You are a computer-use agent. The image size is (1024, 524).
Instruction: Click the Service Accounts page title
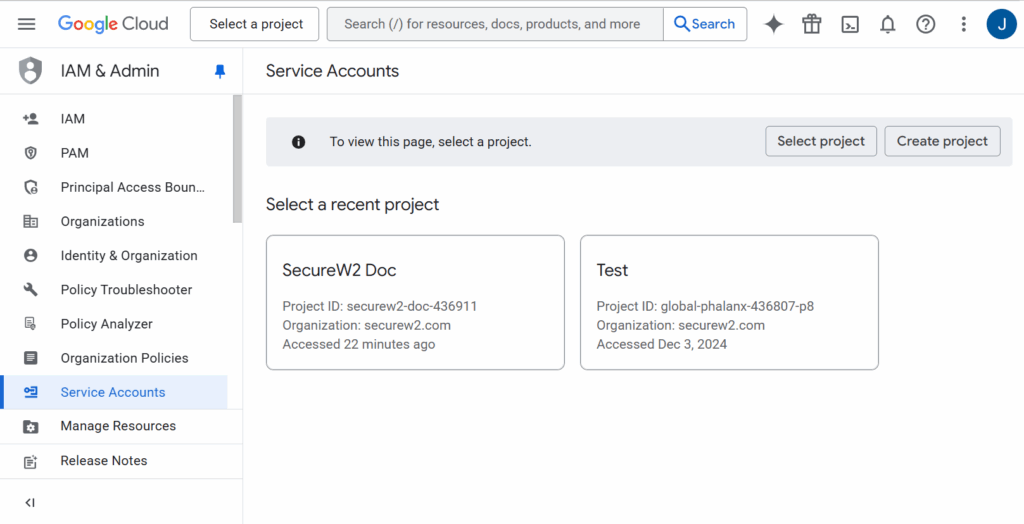pyautogui.click(x=332, y=71)
